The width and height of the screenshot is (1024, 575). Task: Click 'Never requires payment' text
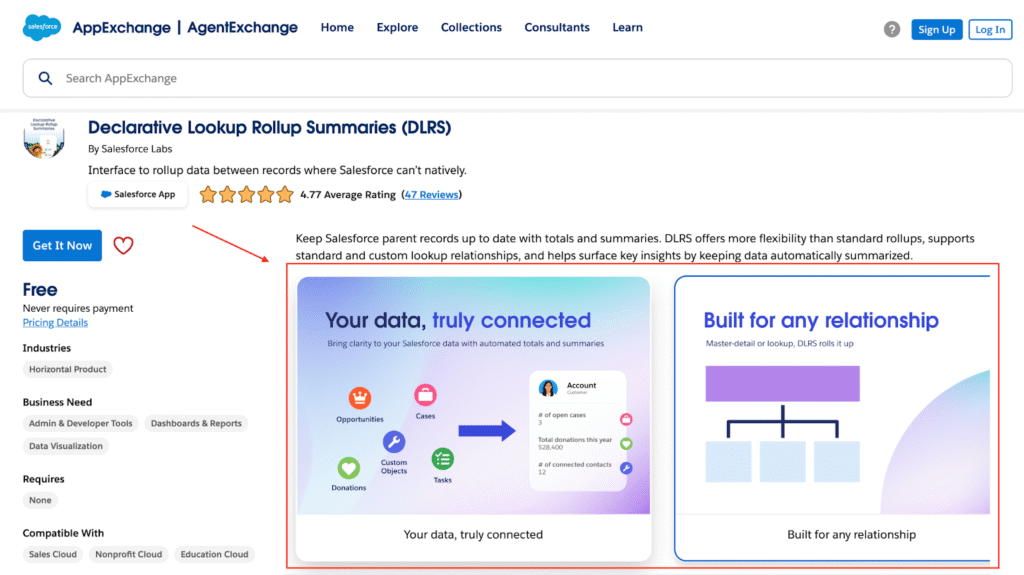pyautogui.click(x=78, y=308)
